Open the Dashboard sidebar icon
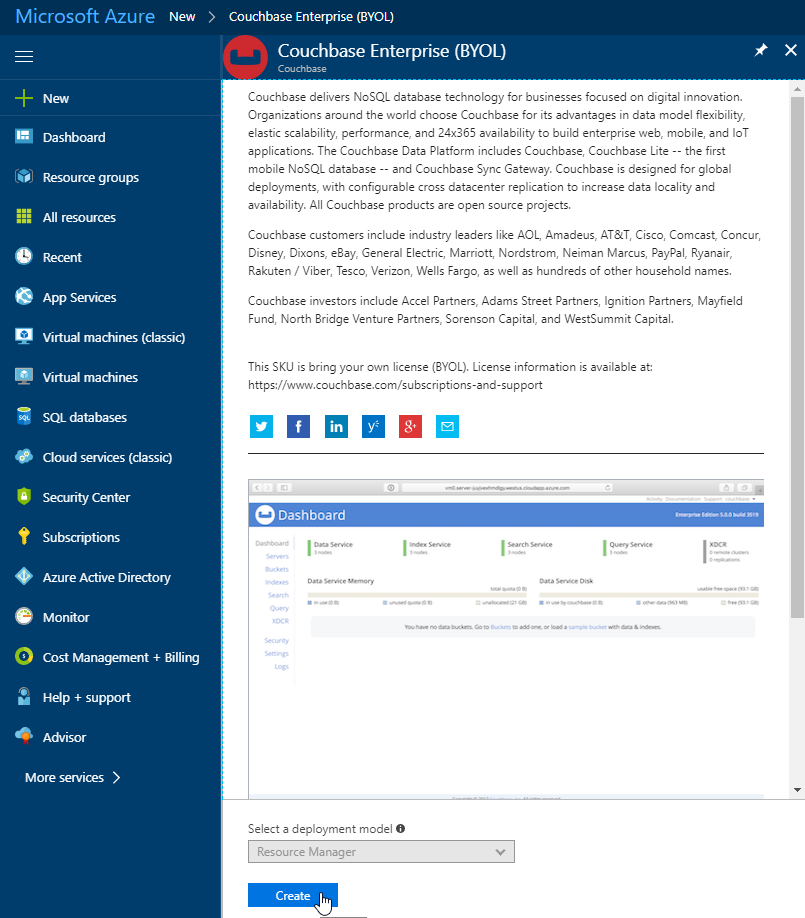Viewport: 805px width, 918px height. [x=24, y=137]
